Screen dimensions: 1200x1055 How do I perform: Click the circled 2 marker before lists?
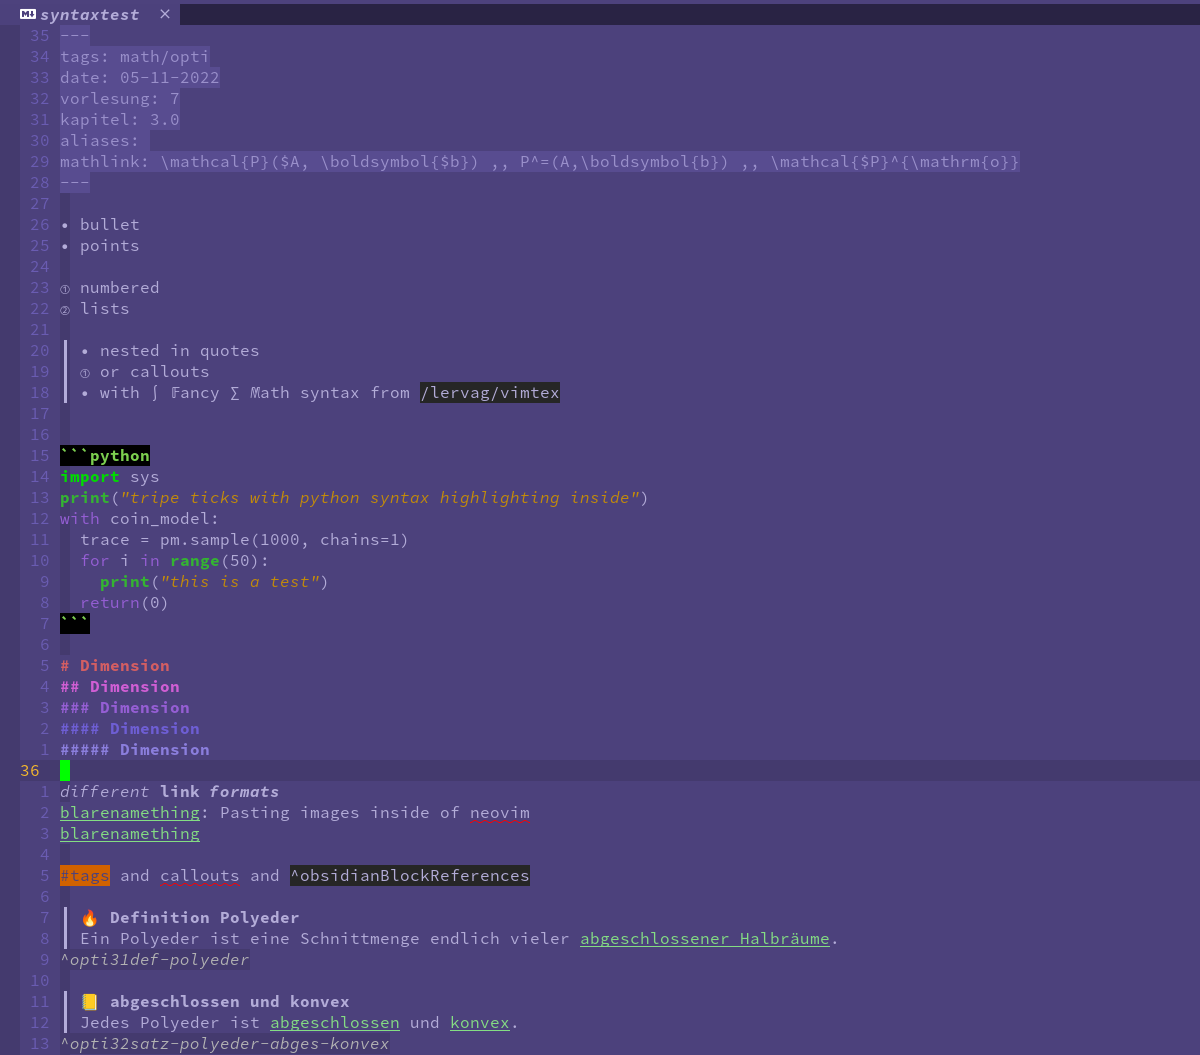click(65, 309)
